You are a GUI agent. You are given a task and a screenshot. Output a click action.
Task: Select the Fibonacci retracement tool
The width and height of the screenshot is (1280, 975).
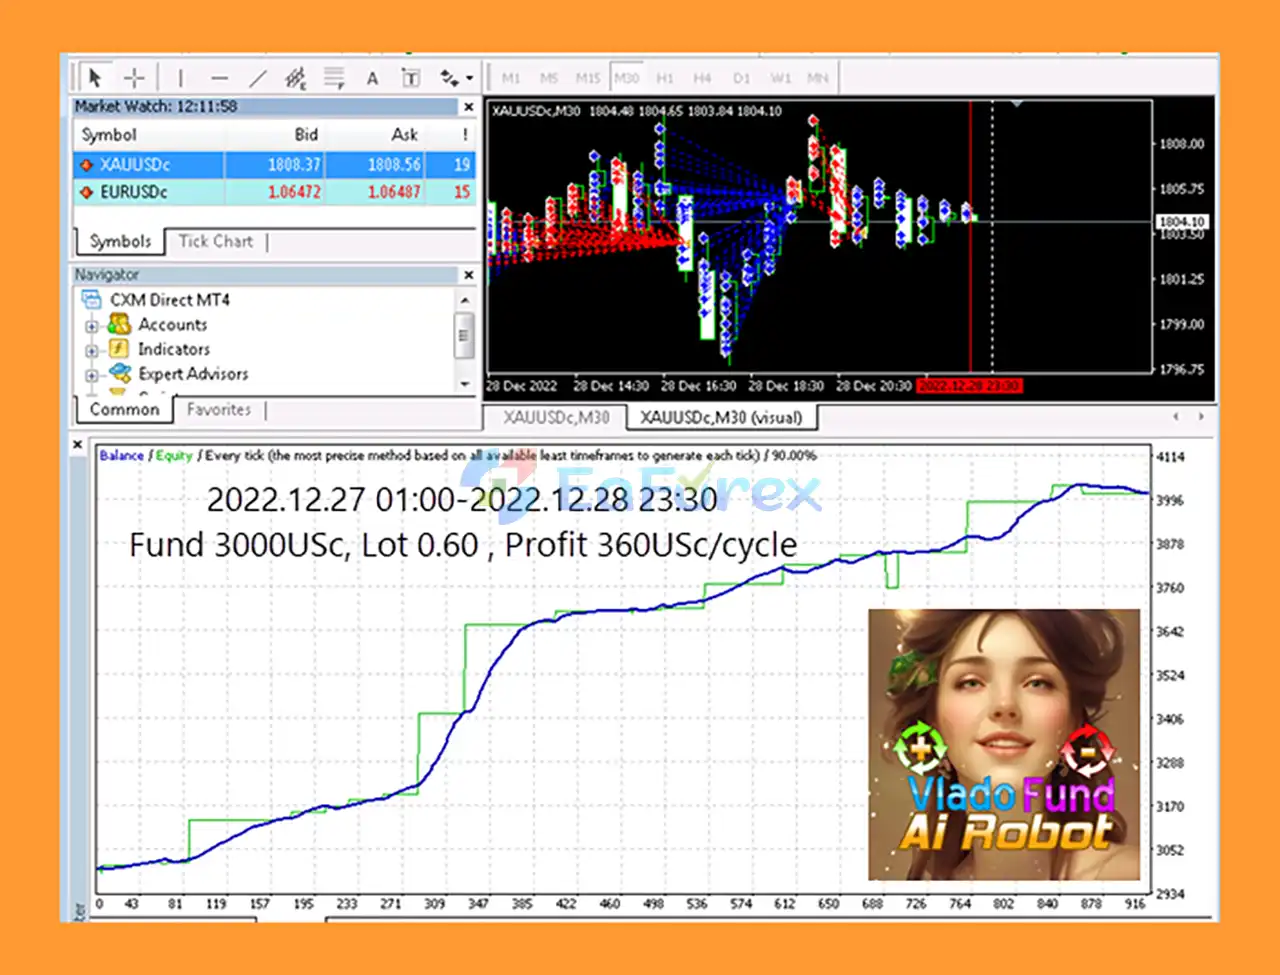[x=334, y=78]
